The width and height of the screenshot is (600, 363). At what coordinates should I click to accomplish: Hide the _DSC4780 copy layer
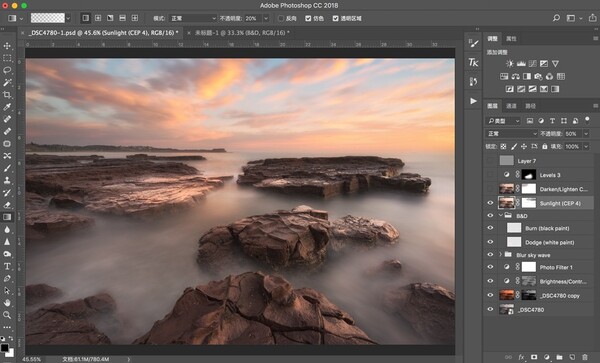pos(490,295)
